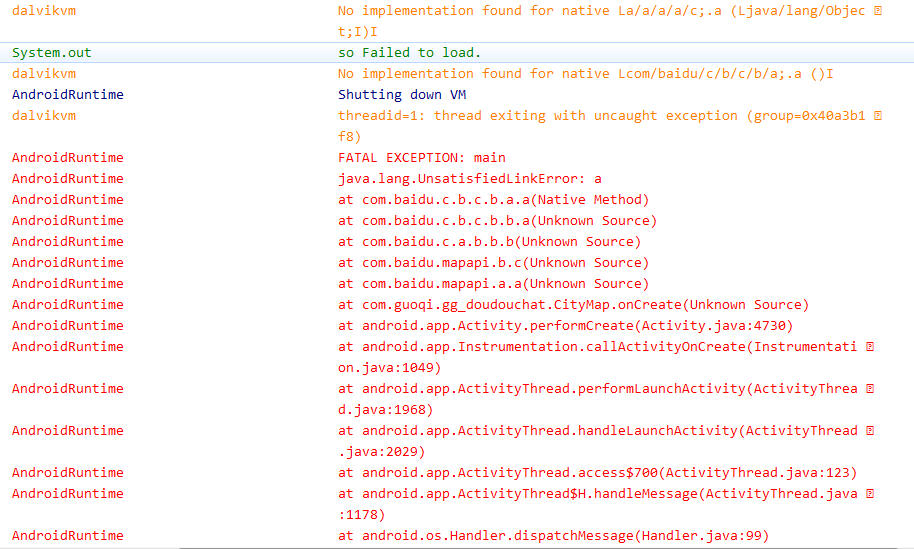The image size is (914, 549).
Task: Select 'at com.baidu.mapapi.b.c(Unknown Source)' line
Action: (x=493, y=262)
